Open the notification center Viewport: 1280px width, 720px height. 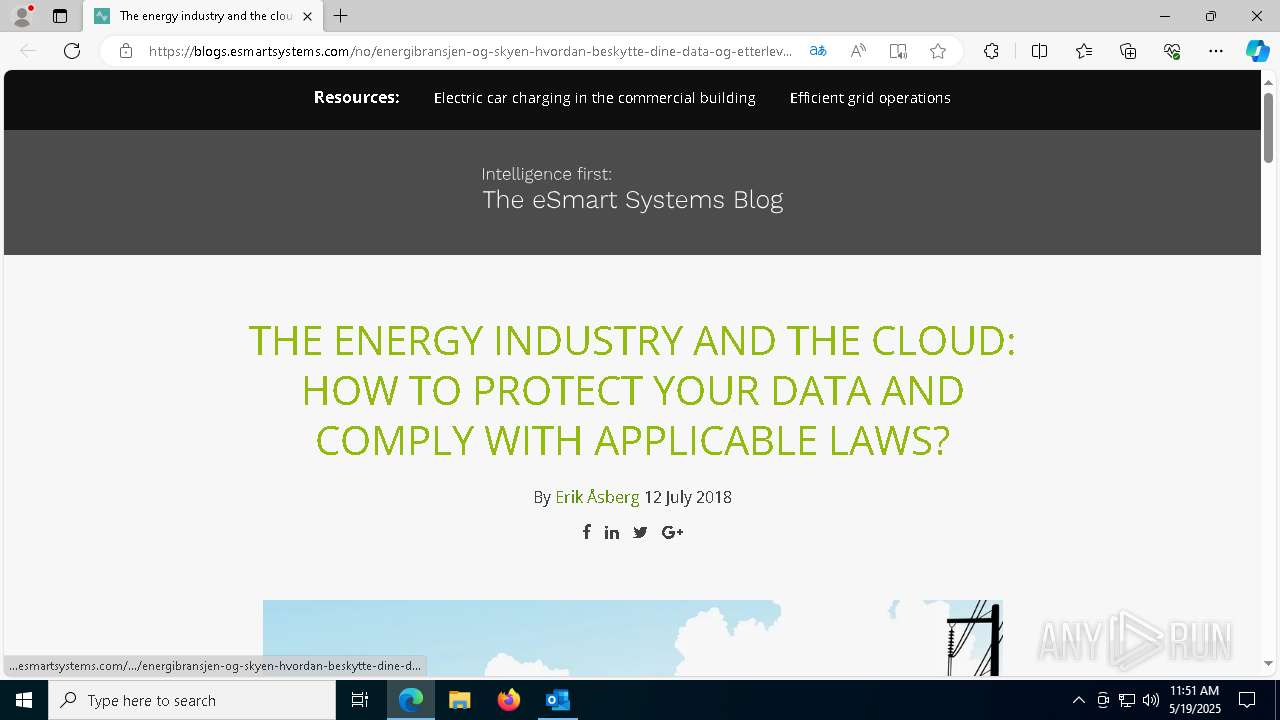tap(1248, 700)
